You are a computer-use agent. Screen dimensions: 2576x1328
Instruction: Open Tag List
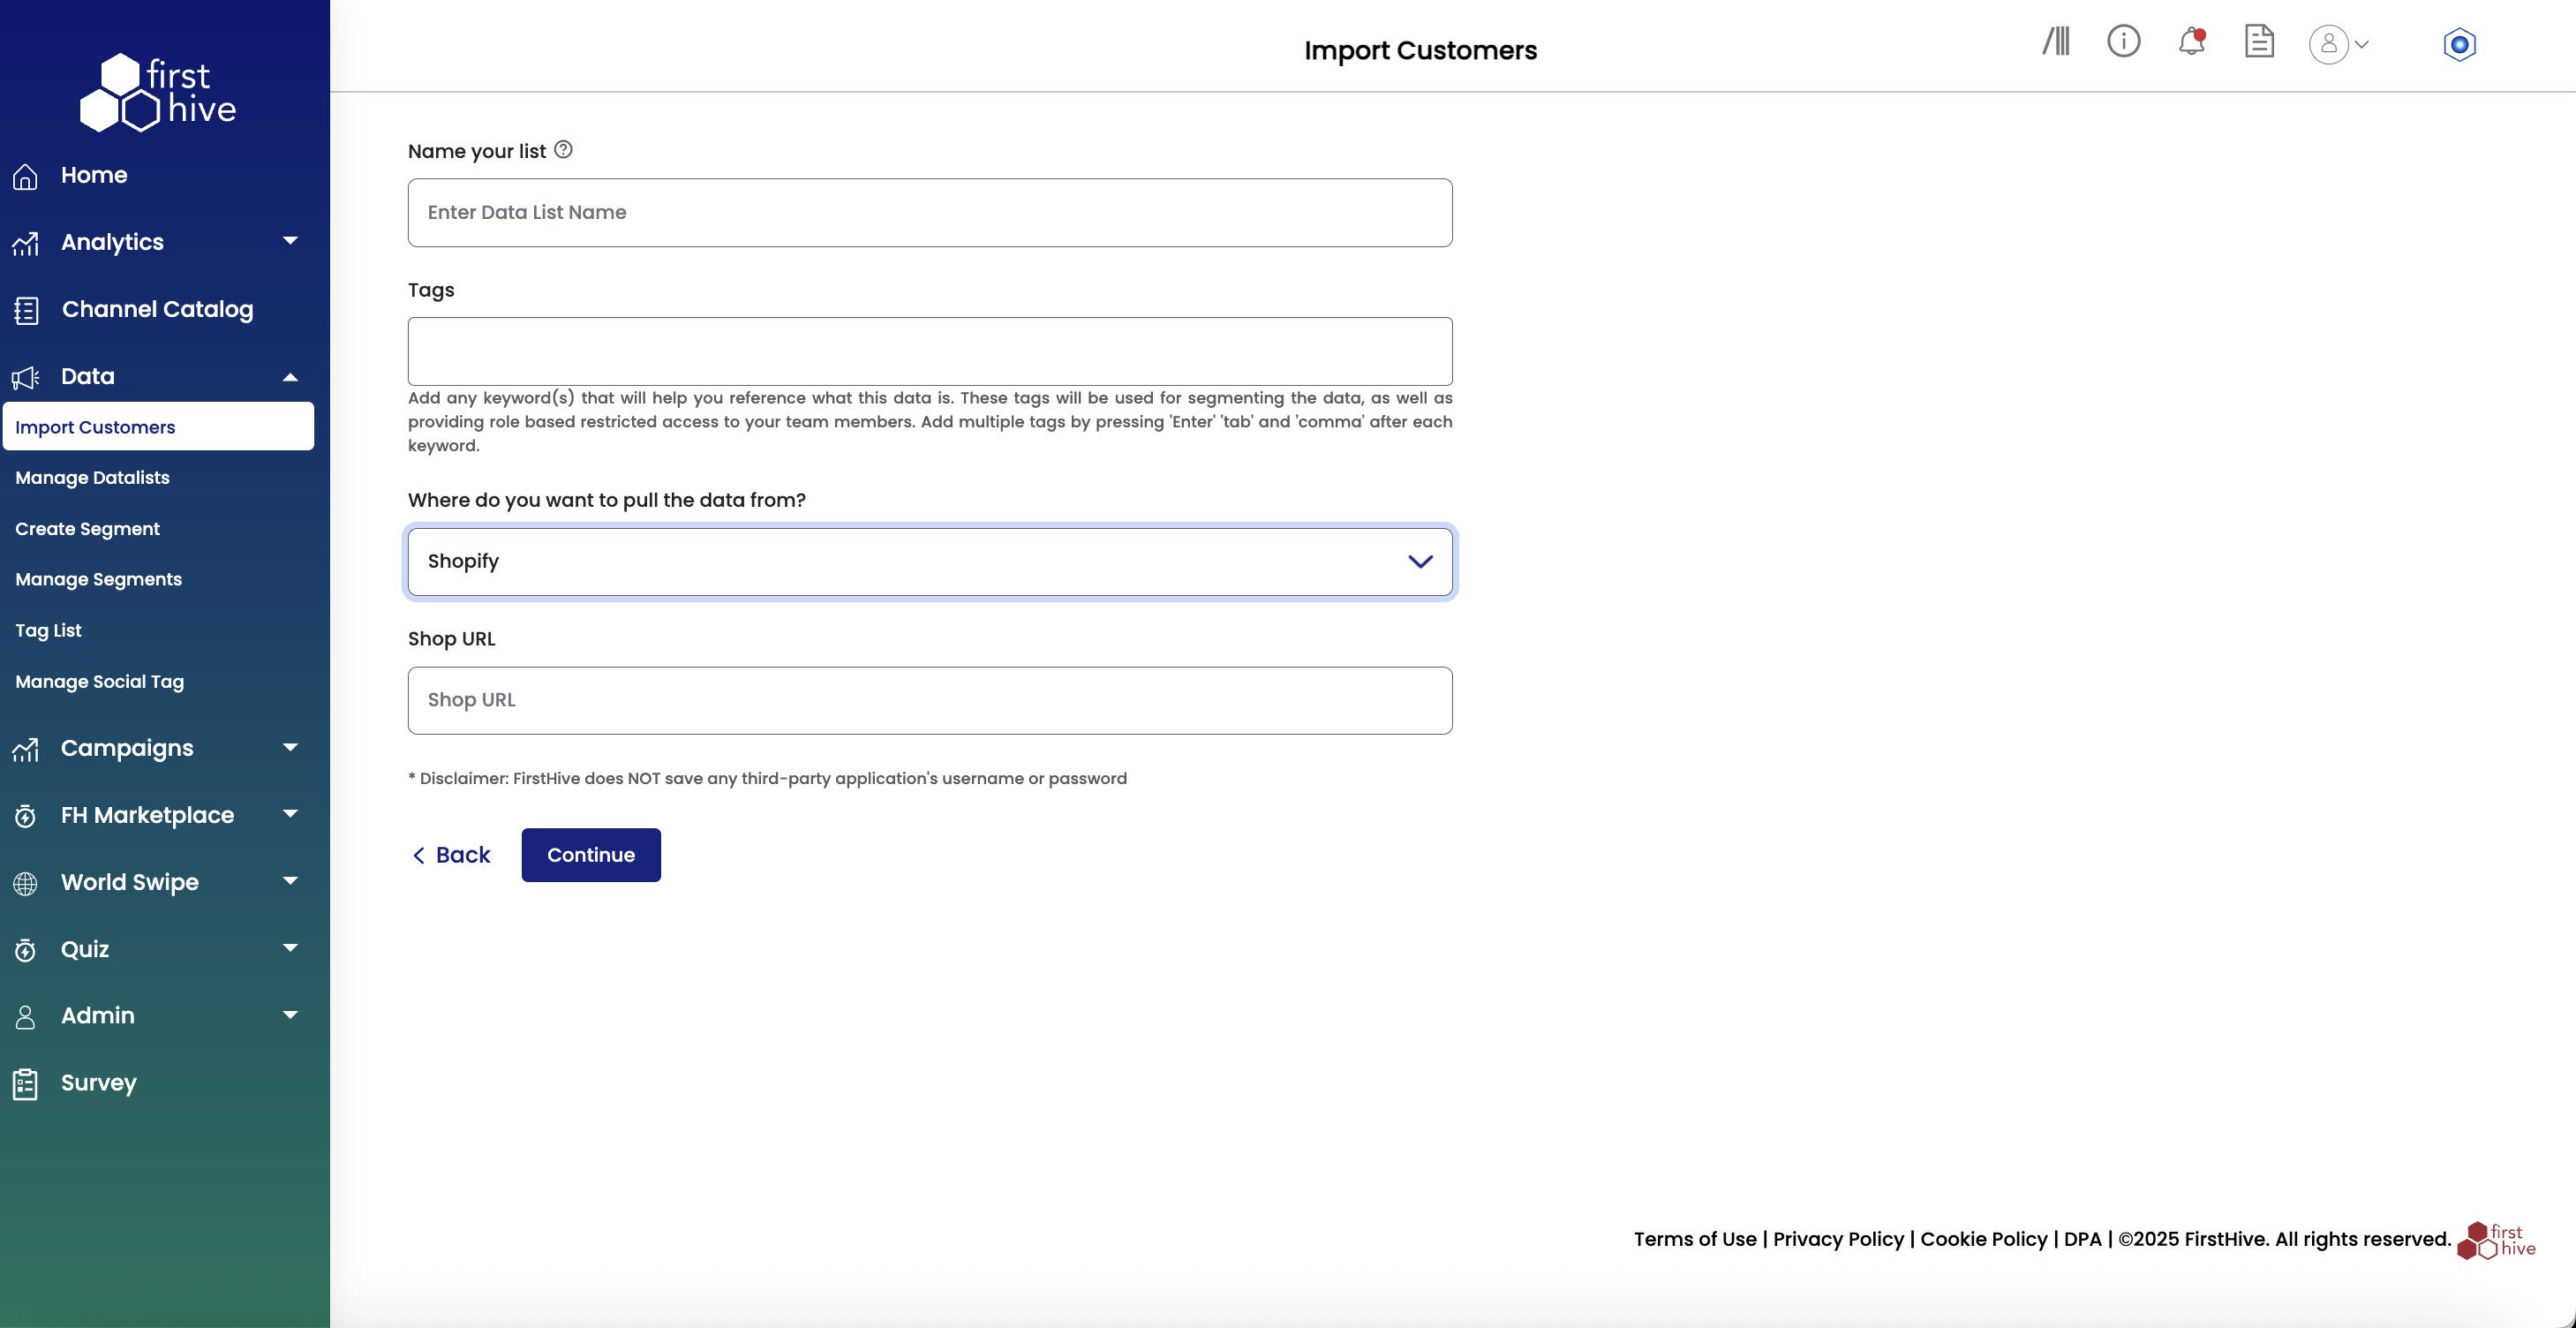(x=48, y=630)
